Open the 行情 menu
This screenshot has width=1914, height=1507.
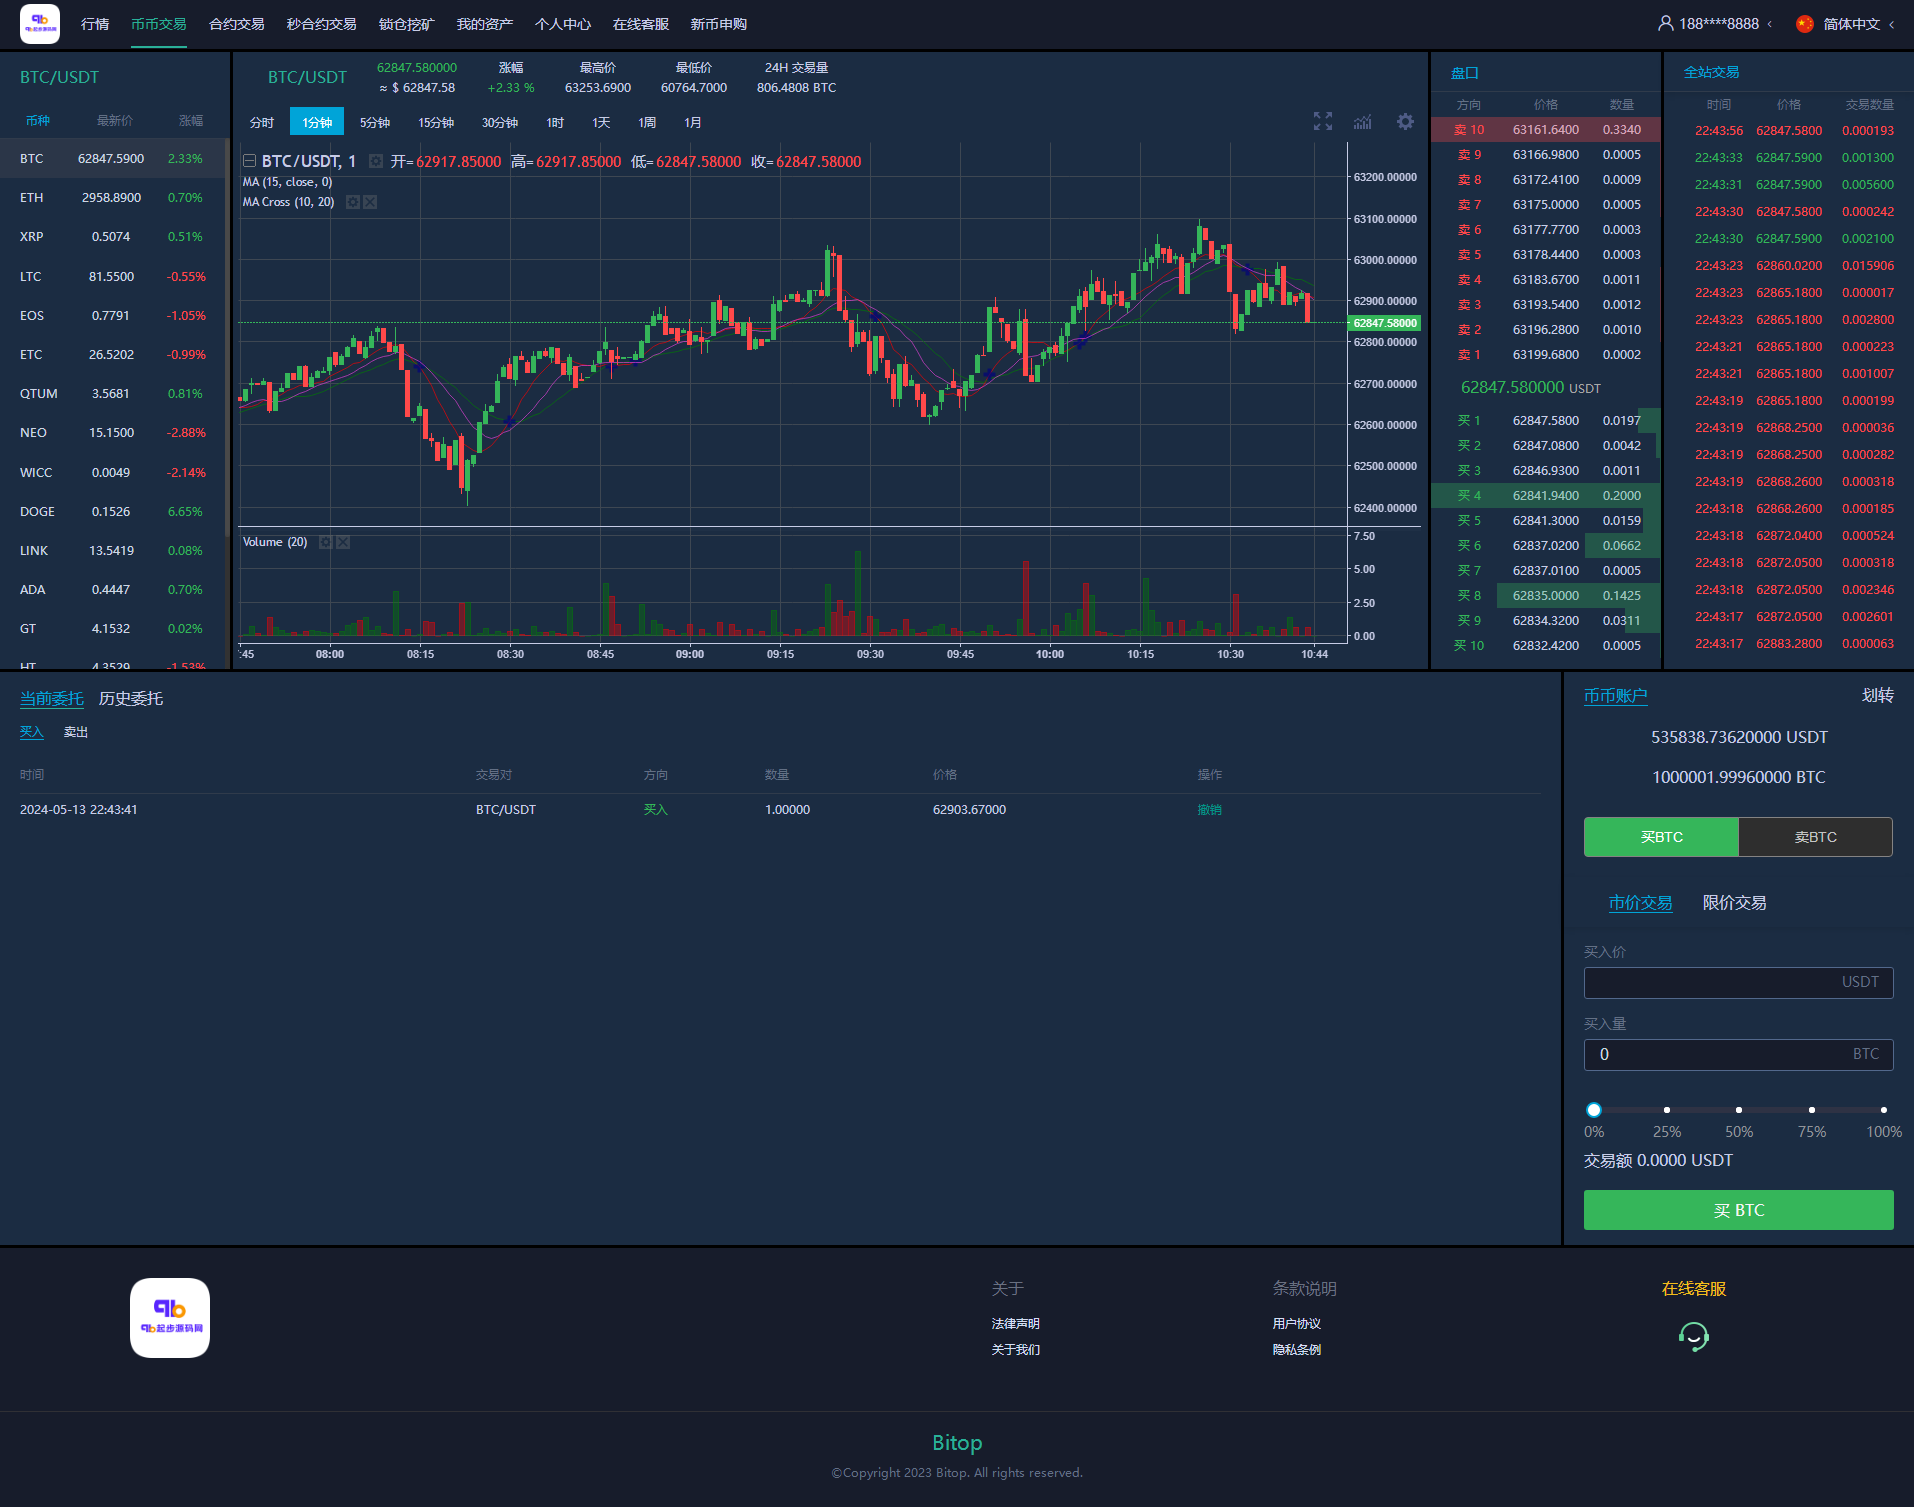pos(95,24)
